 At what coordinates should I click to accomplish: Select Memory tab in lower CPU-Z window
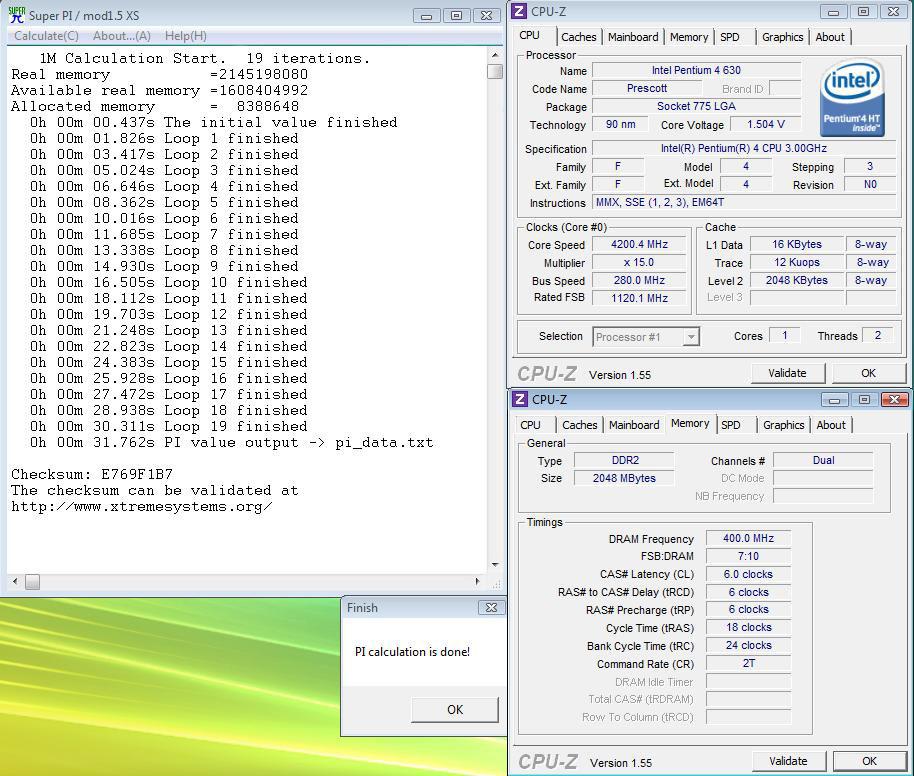[x=690, y=423]
